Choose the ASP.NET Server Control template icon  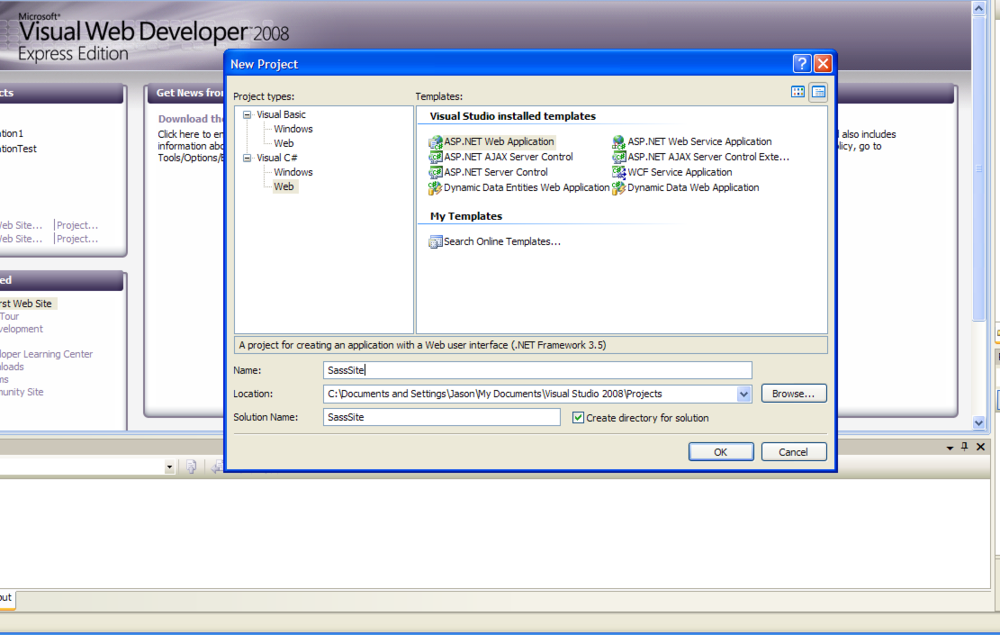click(x=436, y=172)
